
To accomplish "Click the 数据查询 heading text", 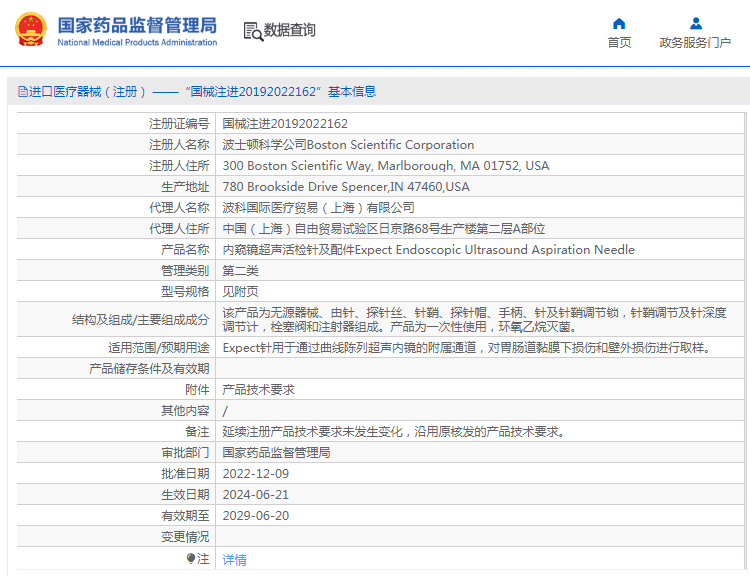I will [x=289, y=30].
